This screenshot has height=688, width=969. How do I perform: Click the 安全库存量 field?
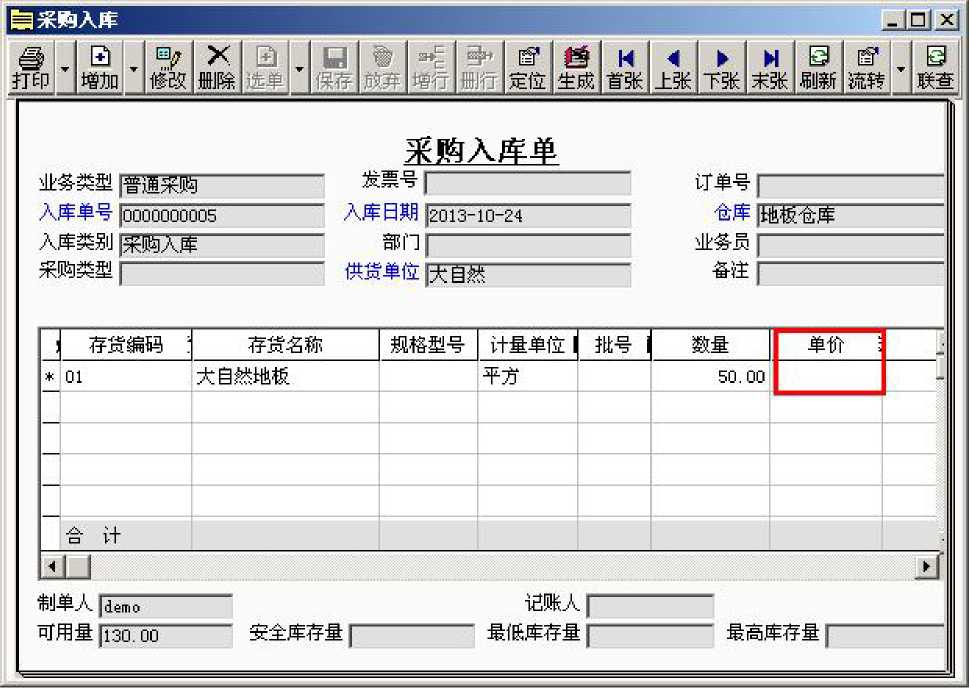[x=412, y=635]
